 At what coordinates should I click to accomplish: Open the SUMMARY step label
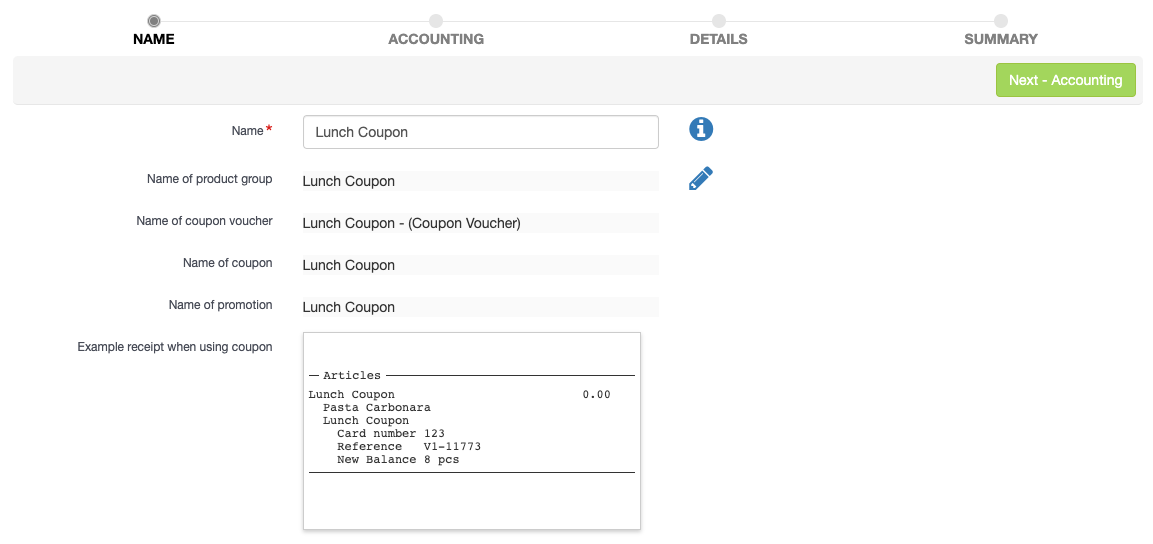[1001, 39]
